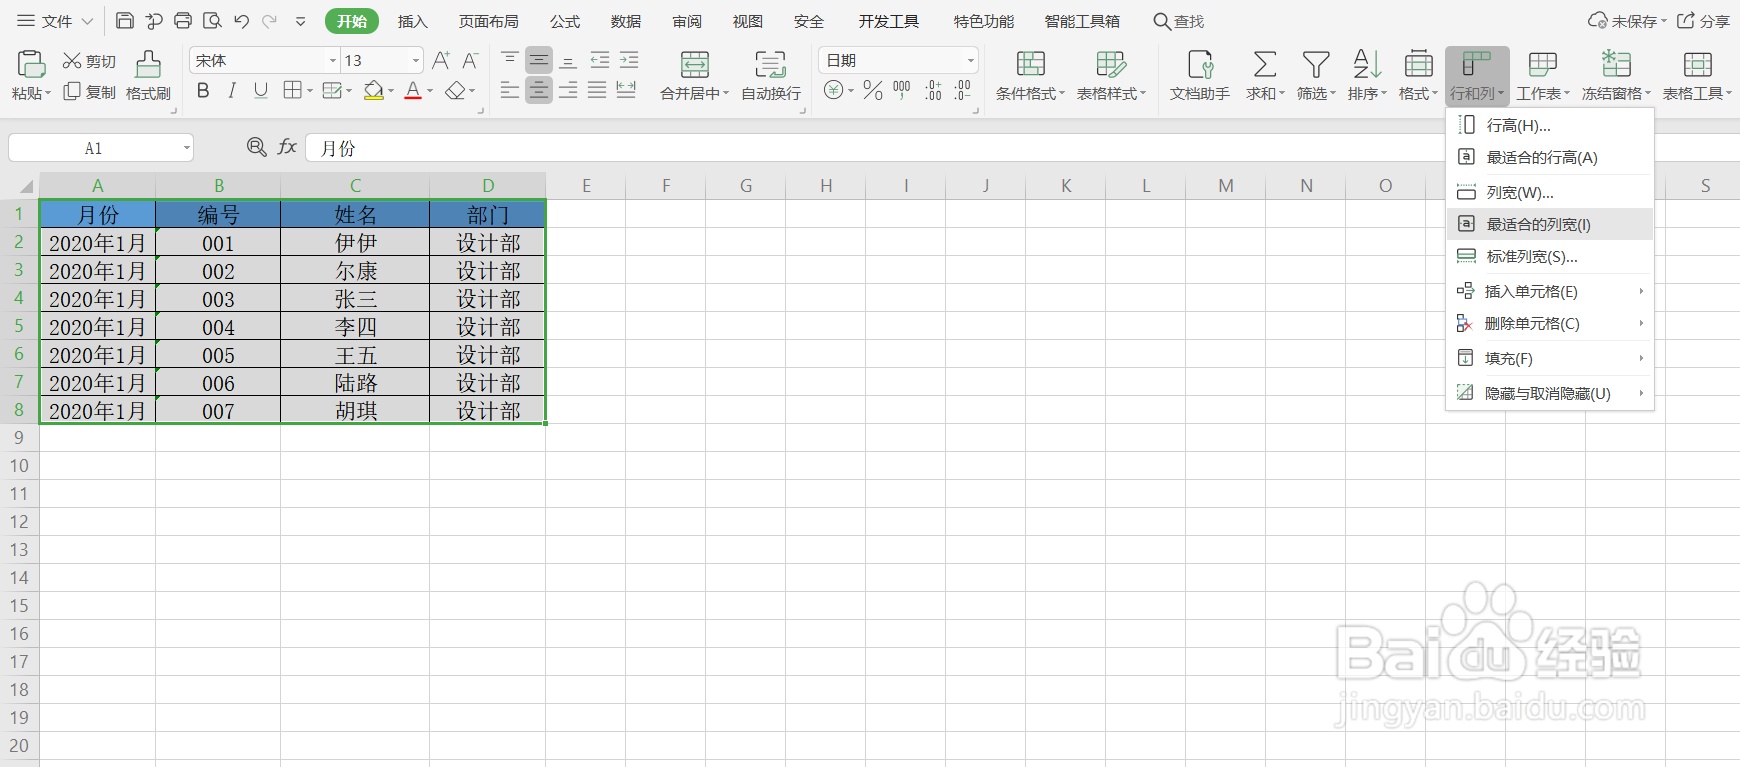This screenshot has width=1740, height=767.
Task: Click the 求和 Sum sigma icon
Action: (1265, 64)
